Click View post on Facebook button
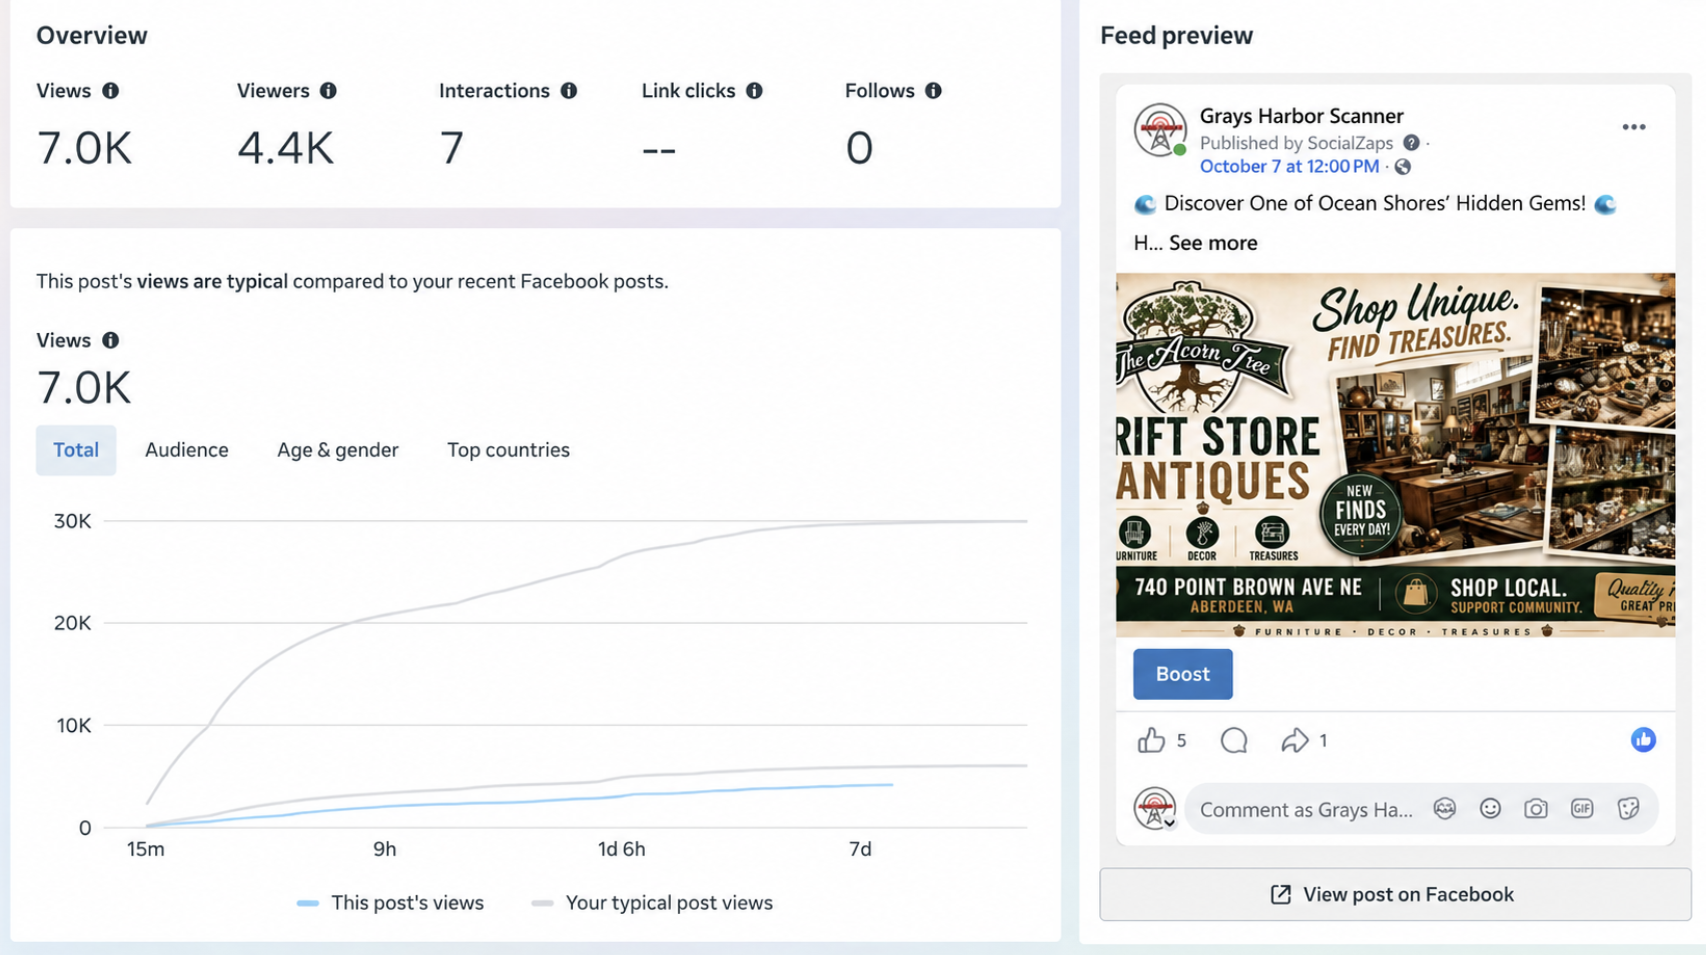 1395,894
